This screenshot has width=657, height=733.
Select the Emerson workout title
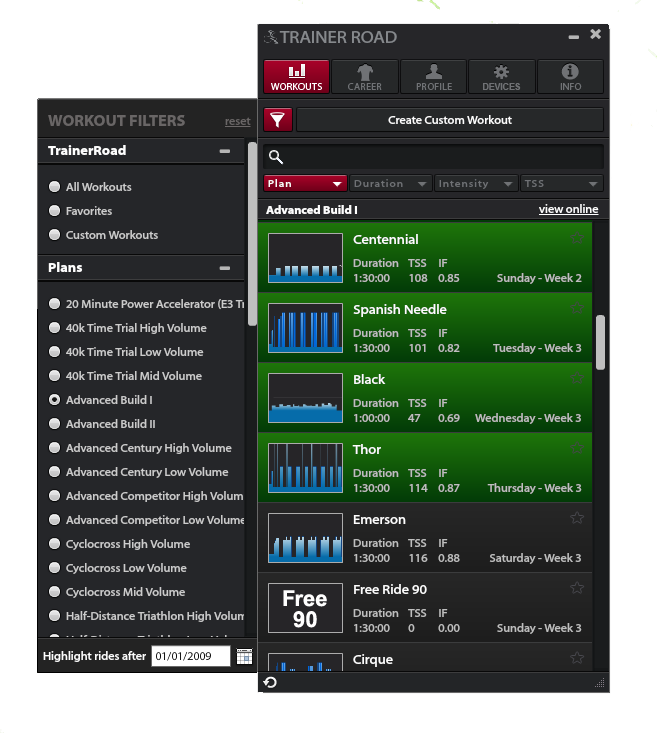coord(379,519)
